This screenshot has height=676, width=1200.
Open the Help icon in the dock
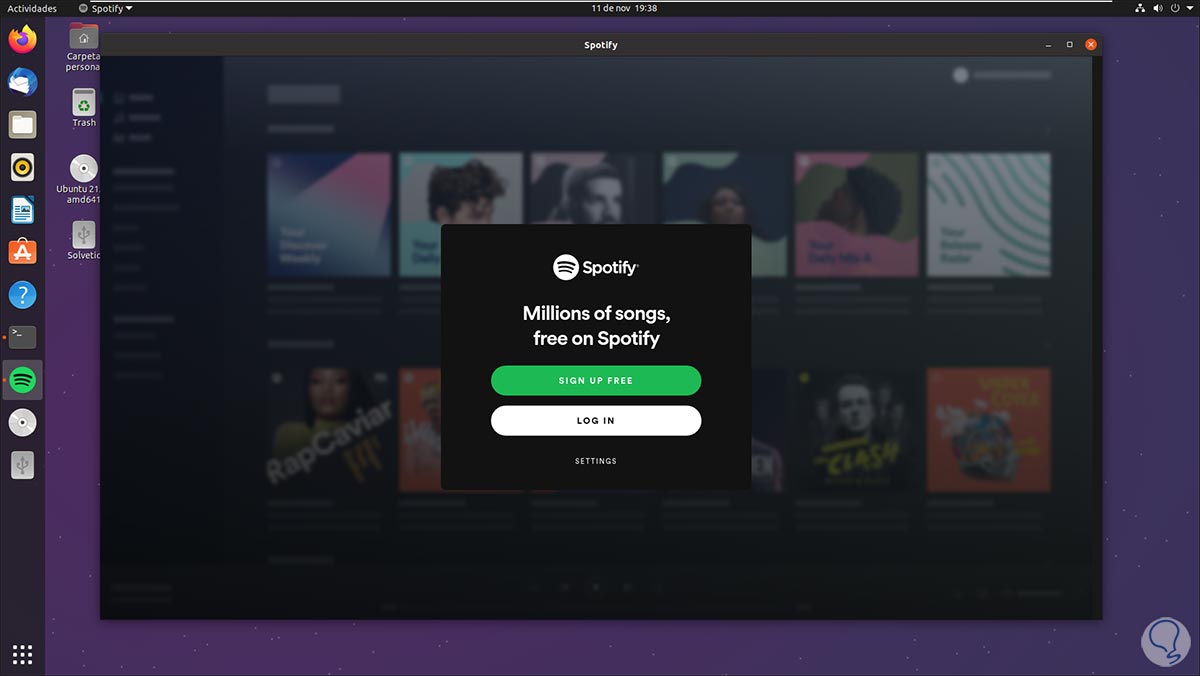point(22,295)
